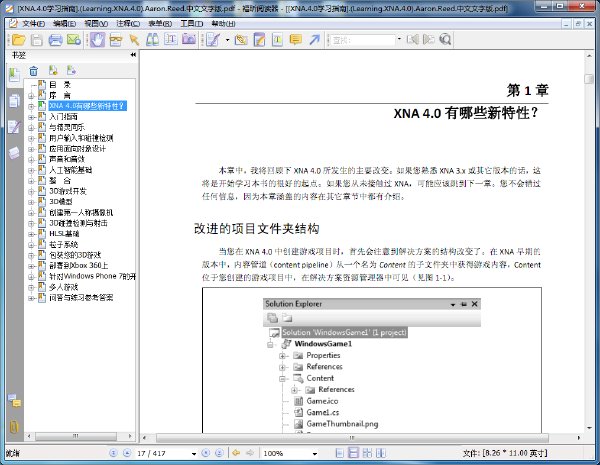The width and height of the screenshot is (600, 465).
Task: Open the search box options dropdown arrow
Action: pyautogui.click(x=399, y=39)
